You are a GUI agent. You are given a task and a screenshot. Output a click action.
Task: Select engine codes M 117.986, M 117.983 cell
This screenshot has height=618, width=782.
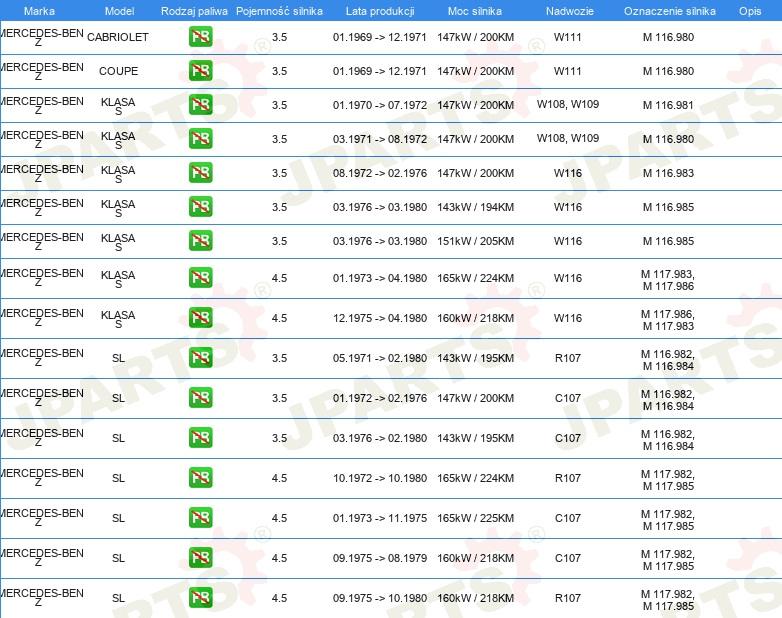[668, 320]
